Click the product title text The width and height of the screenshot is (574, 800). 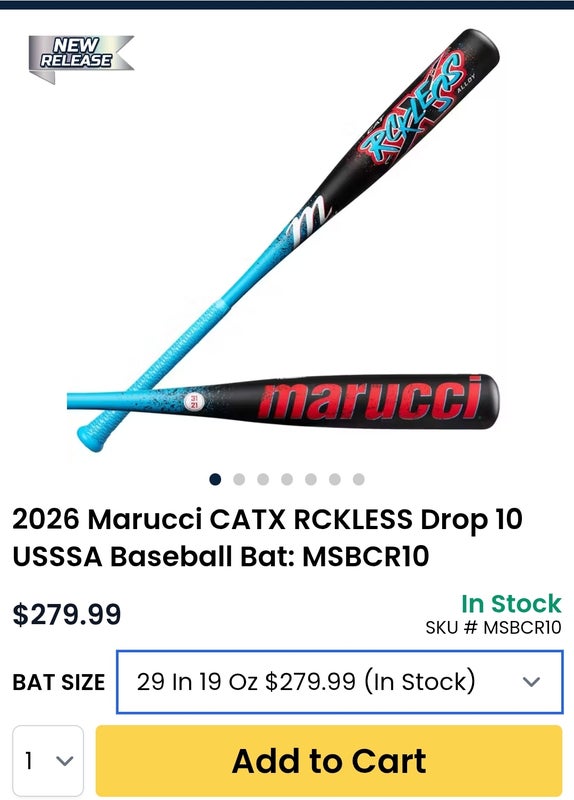coord(267,537)
